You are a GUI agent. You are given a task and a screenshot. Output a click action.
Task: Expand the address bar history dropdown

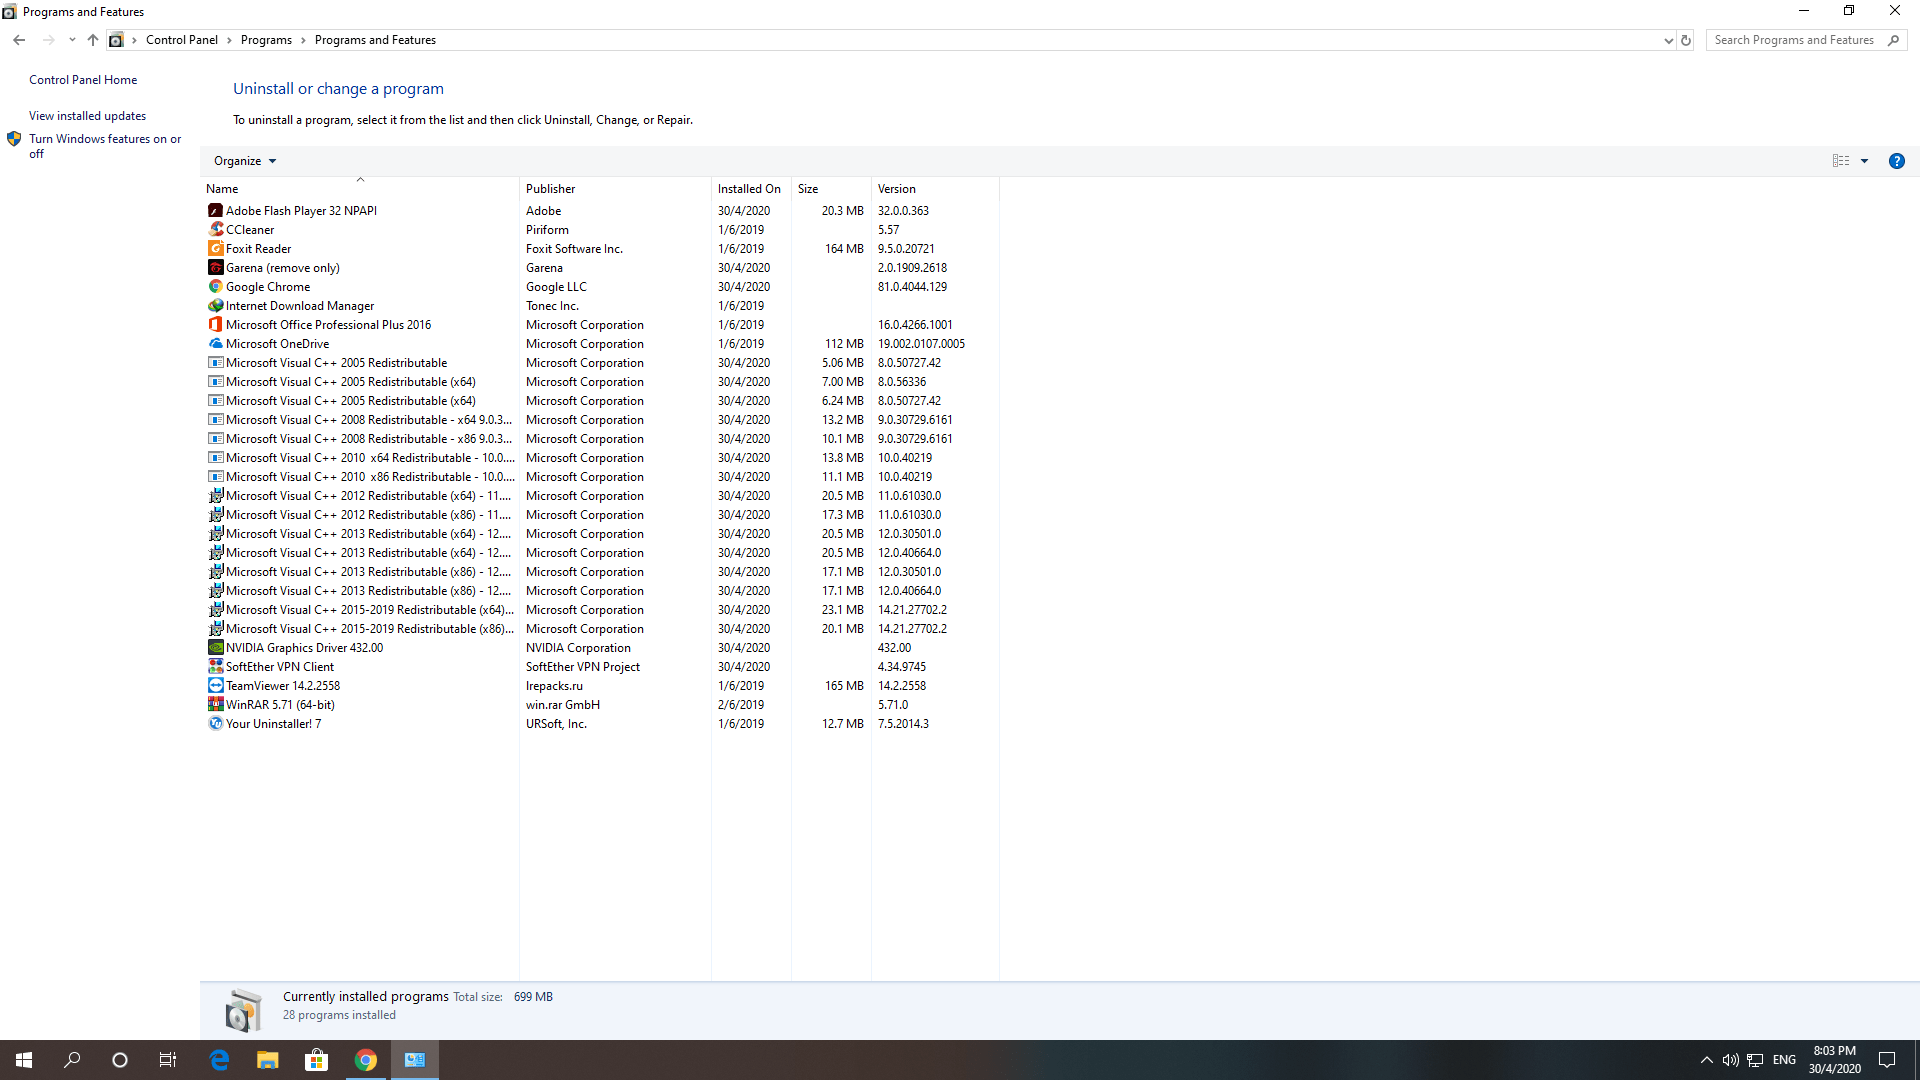[1668, 40]
